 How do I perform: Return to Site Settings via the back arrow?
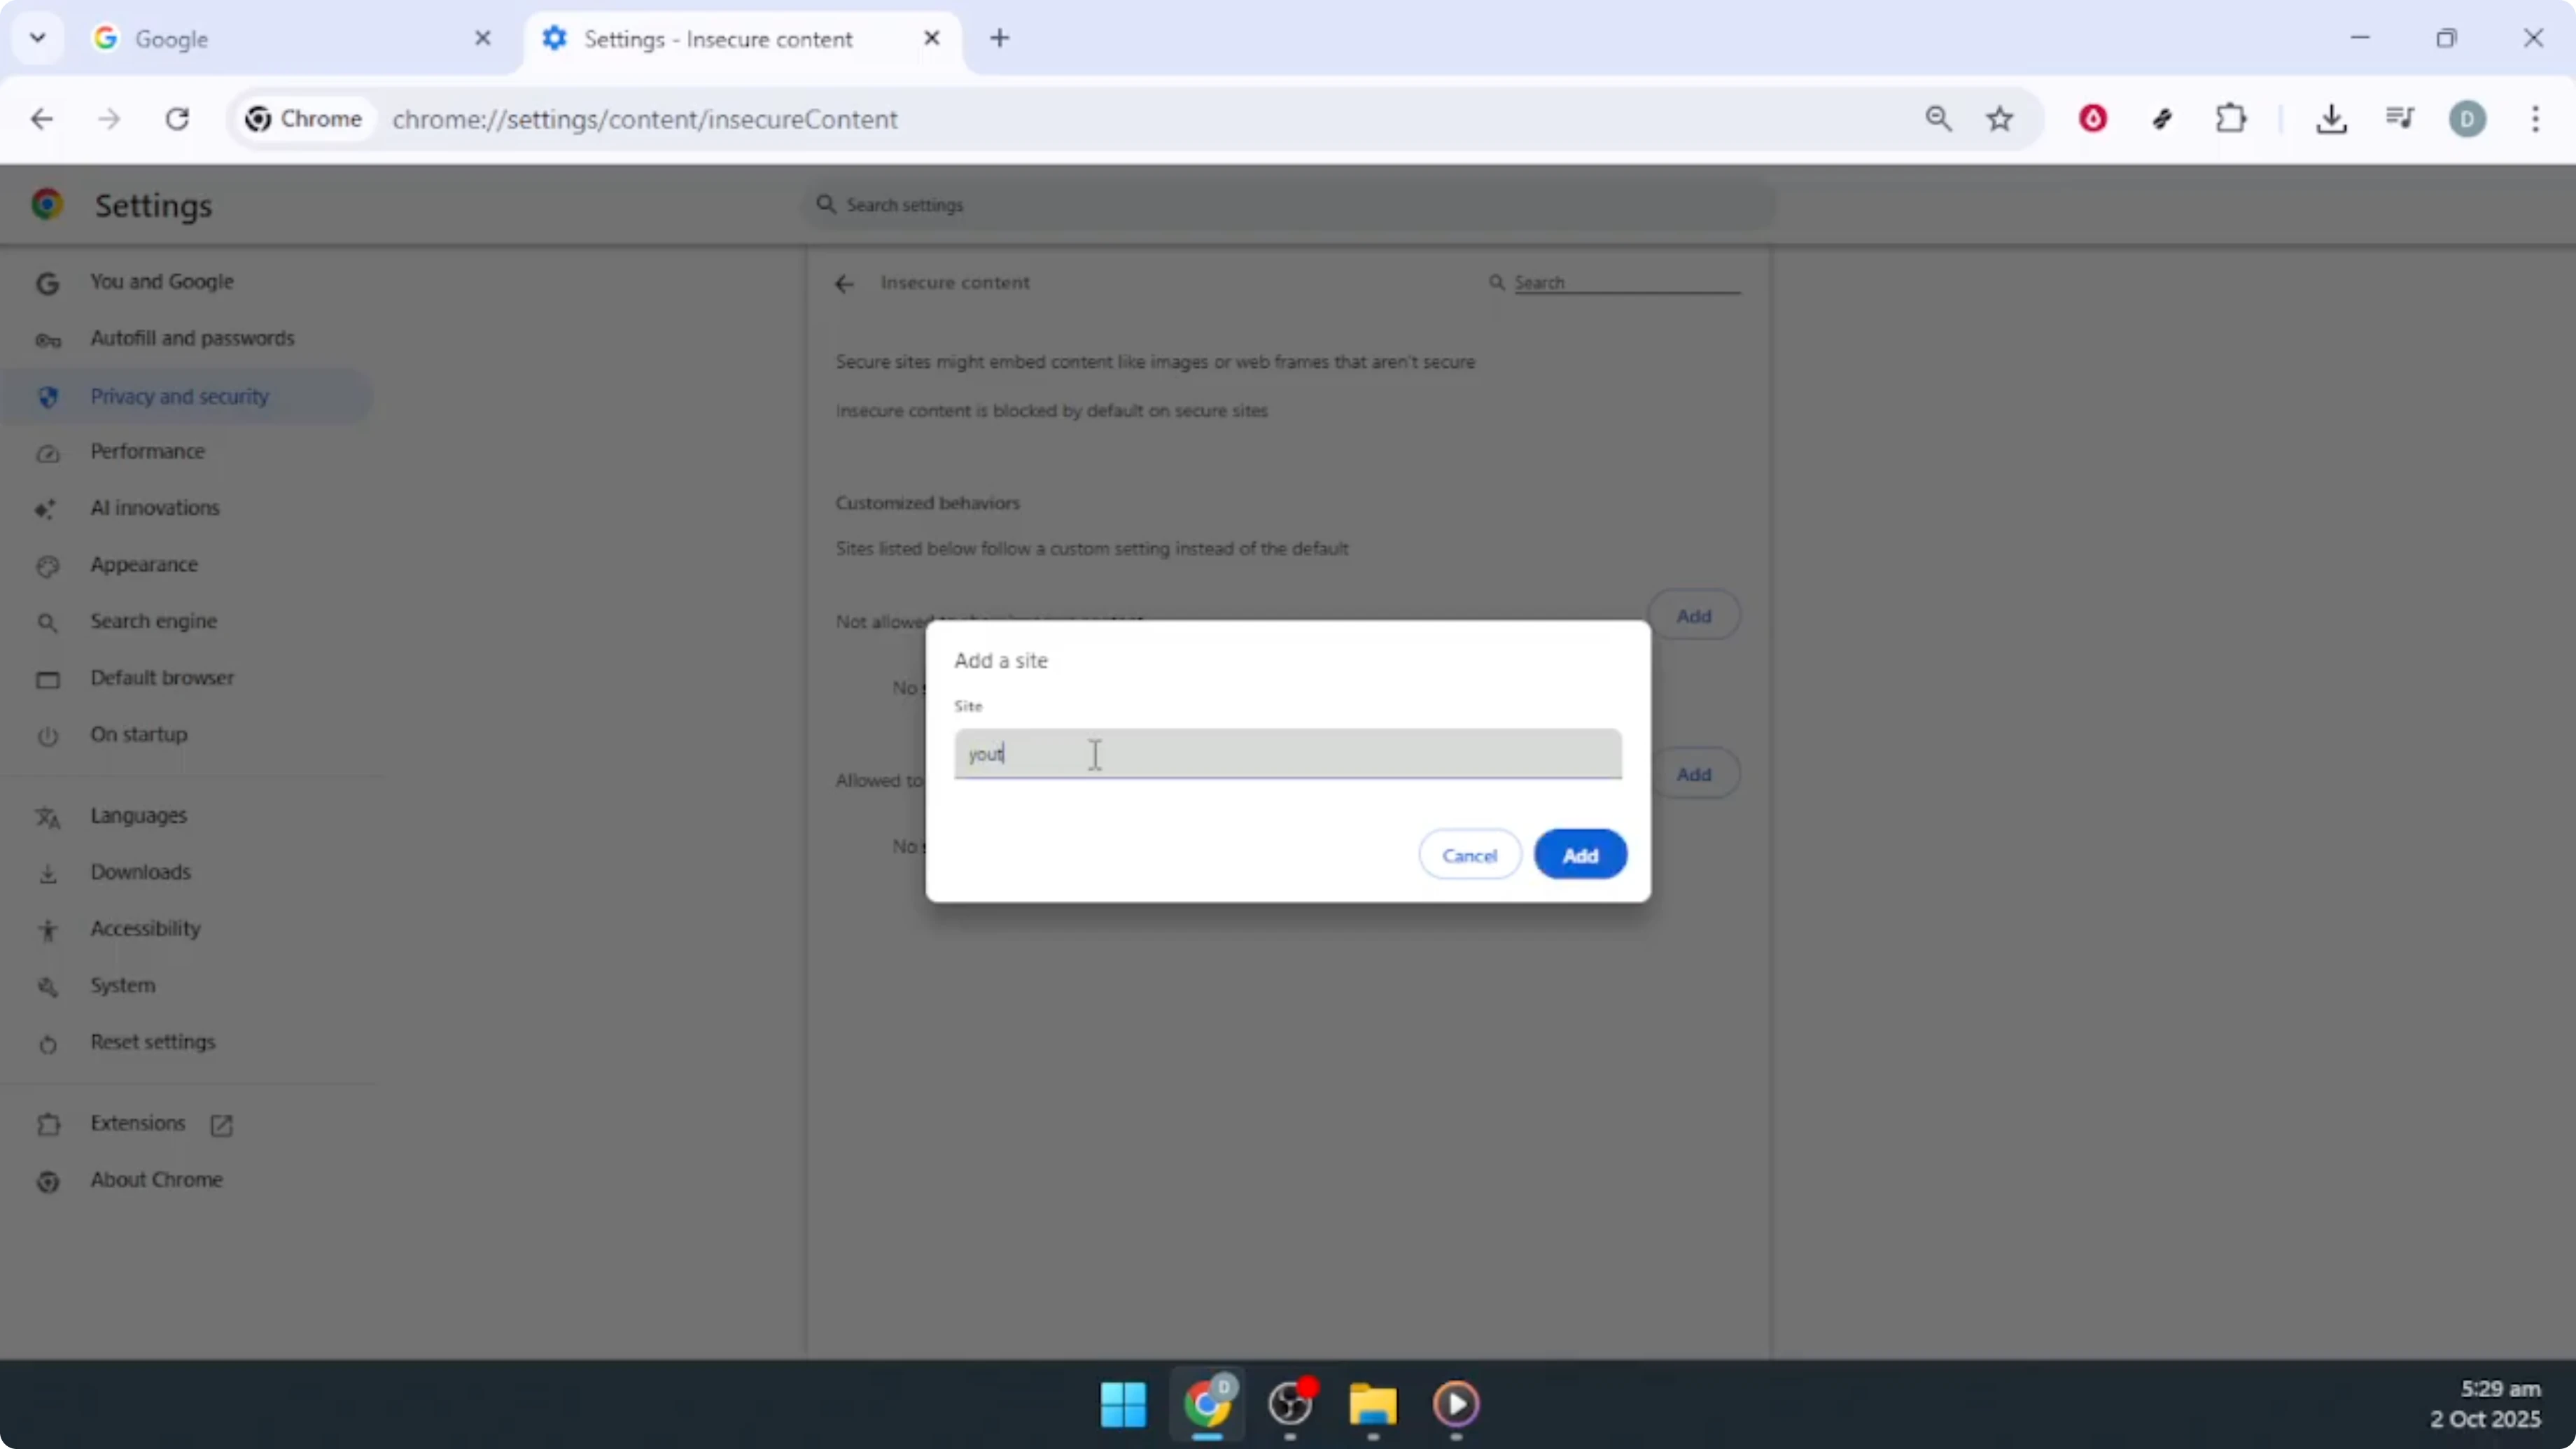click(x=844, y=283)
